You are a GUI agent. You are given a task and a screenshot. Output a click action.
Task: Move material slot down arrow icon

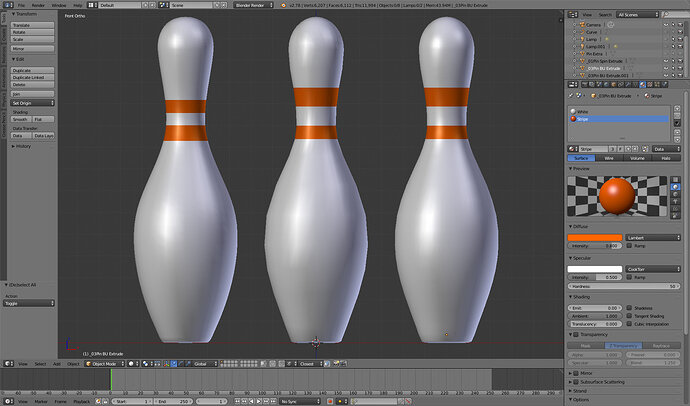[677, 139]
